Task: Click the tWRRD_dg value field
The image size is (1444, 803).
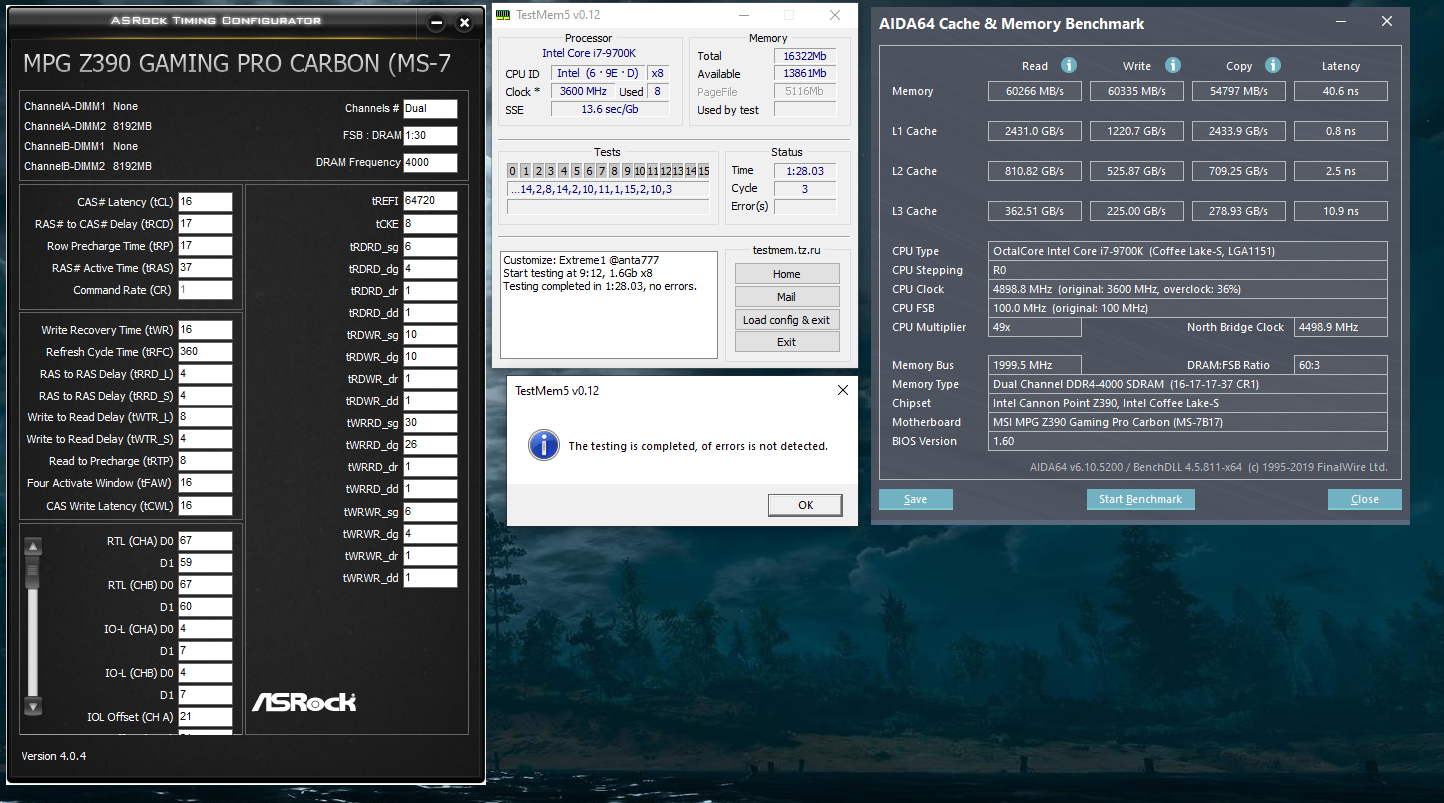Action: 430,445
